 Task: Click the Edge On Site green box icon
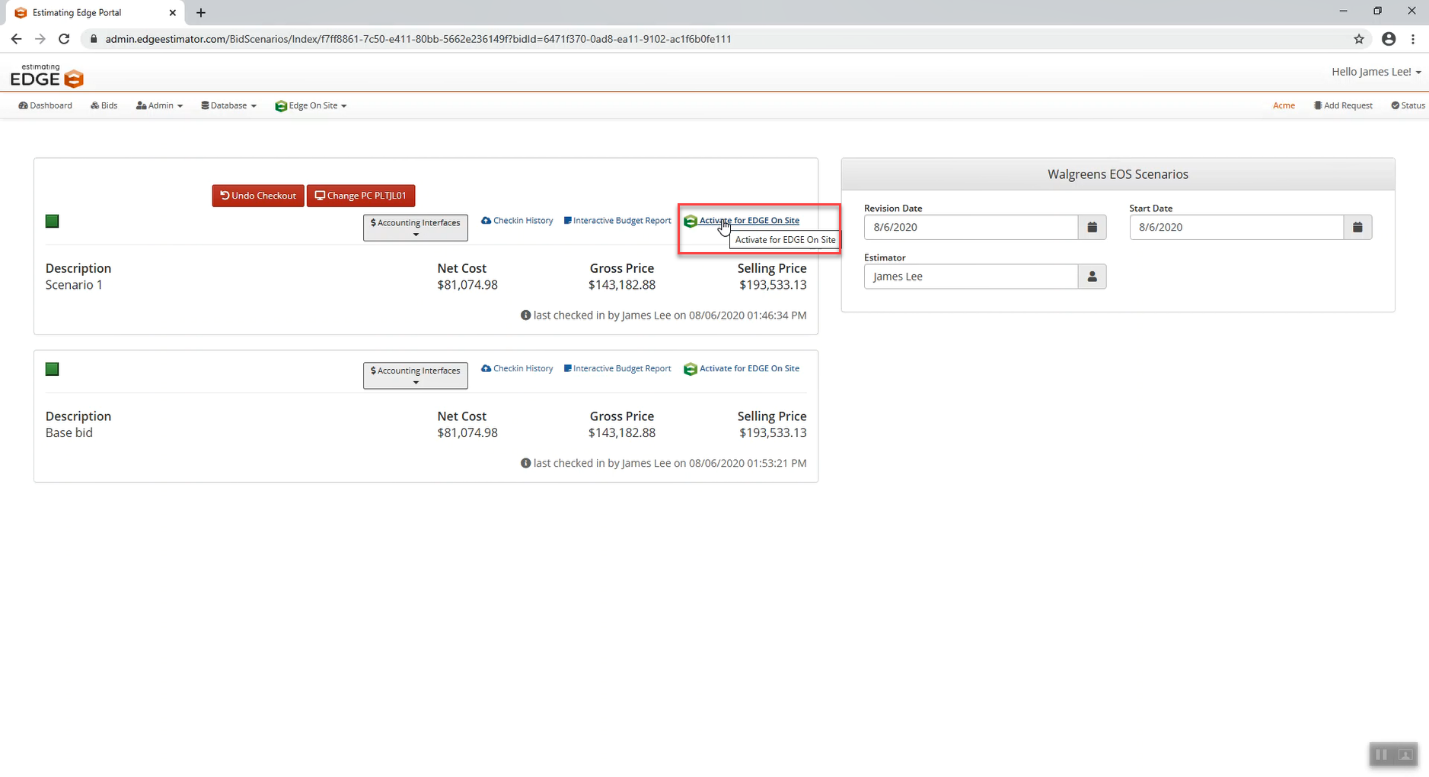tap(280, 105)
